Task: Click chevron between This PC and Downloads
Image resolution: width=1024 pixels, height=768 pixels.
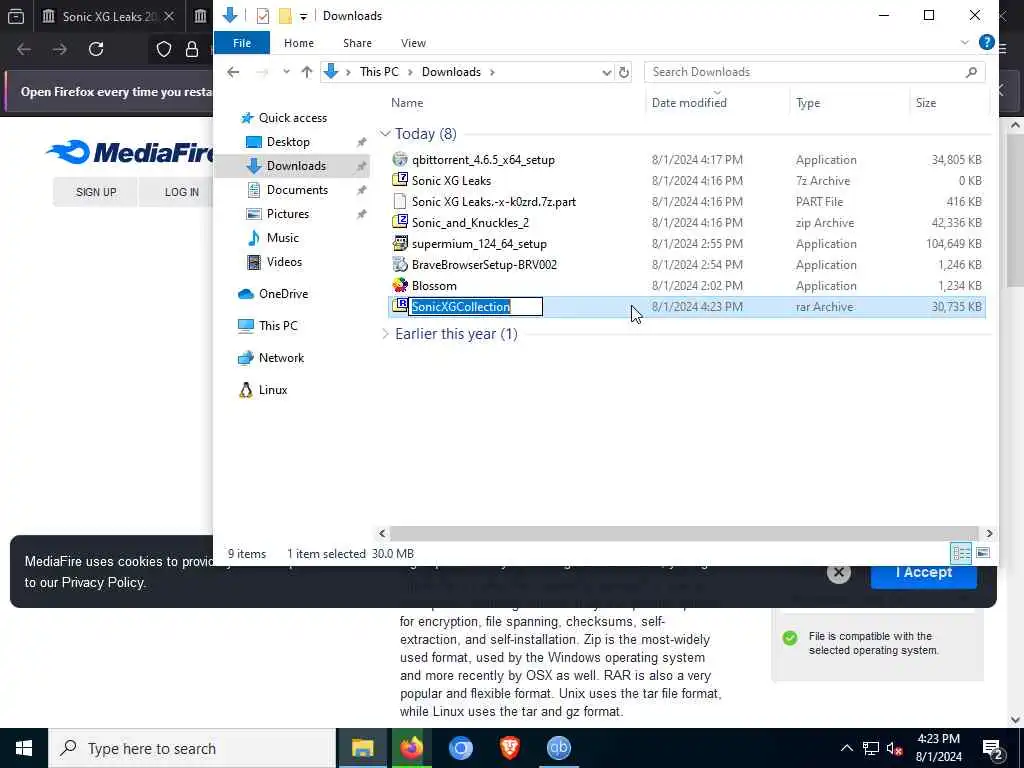Action: click(410, 72)
